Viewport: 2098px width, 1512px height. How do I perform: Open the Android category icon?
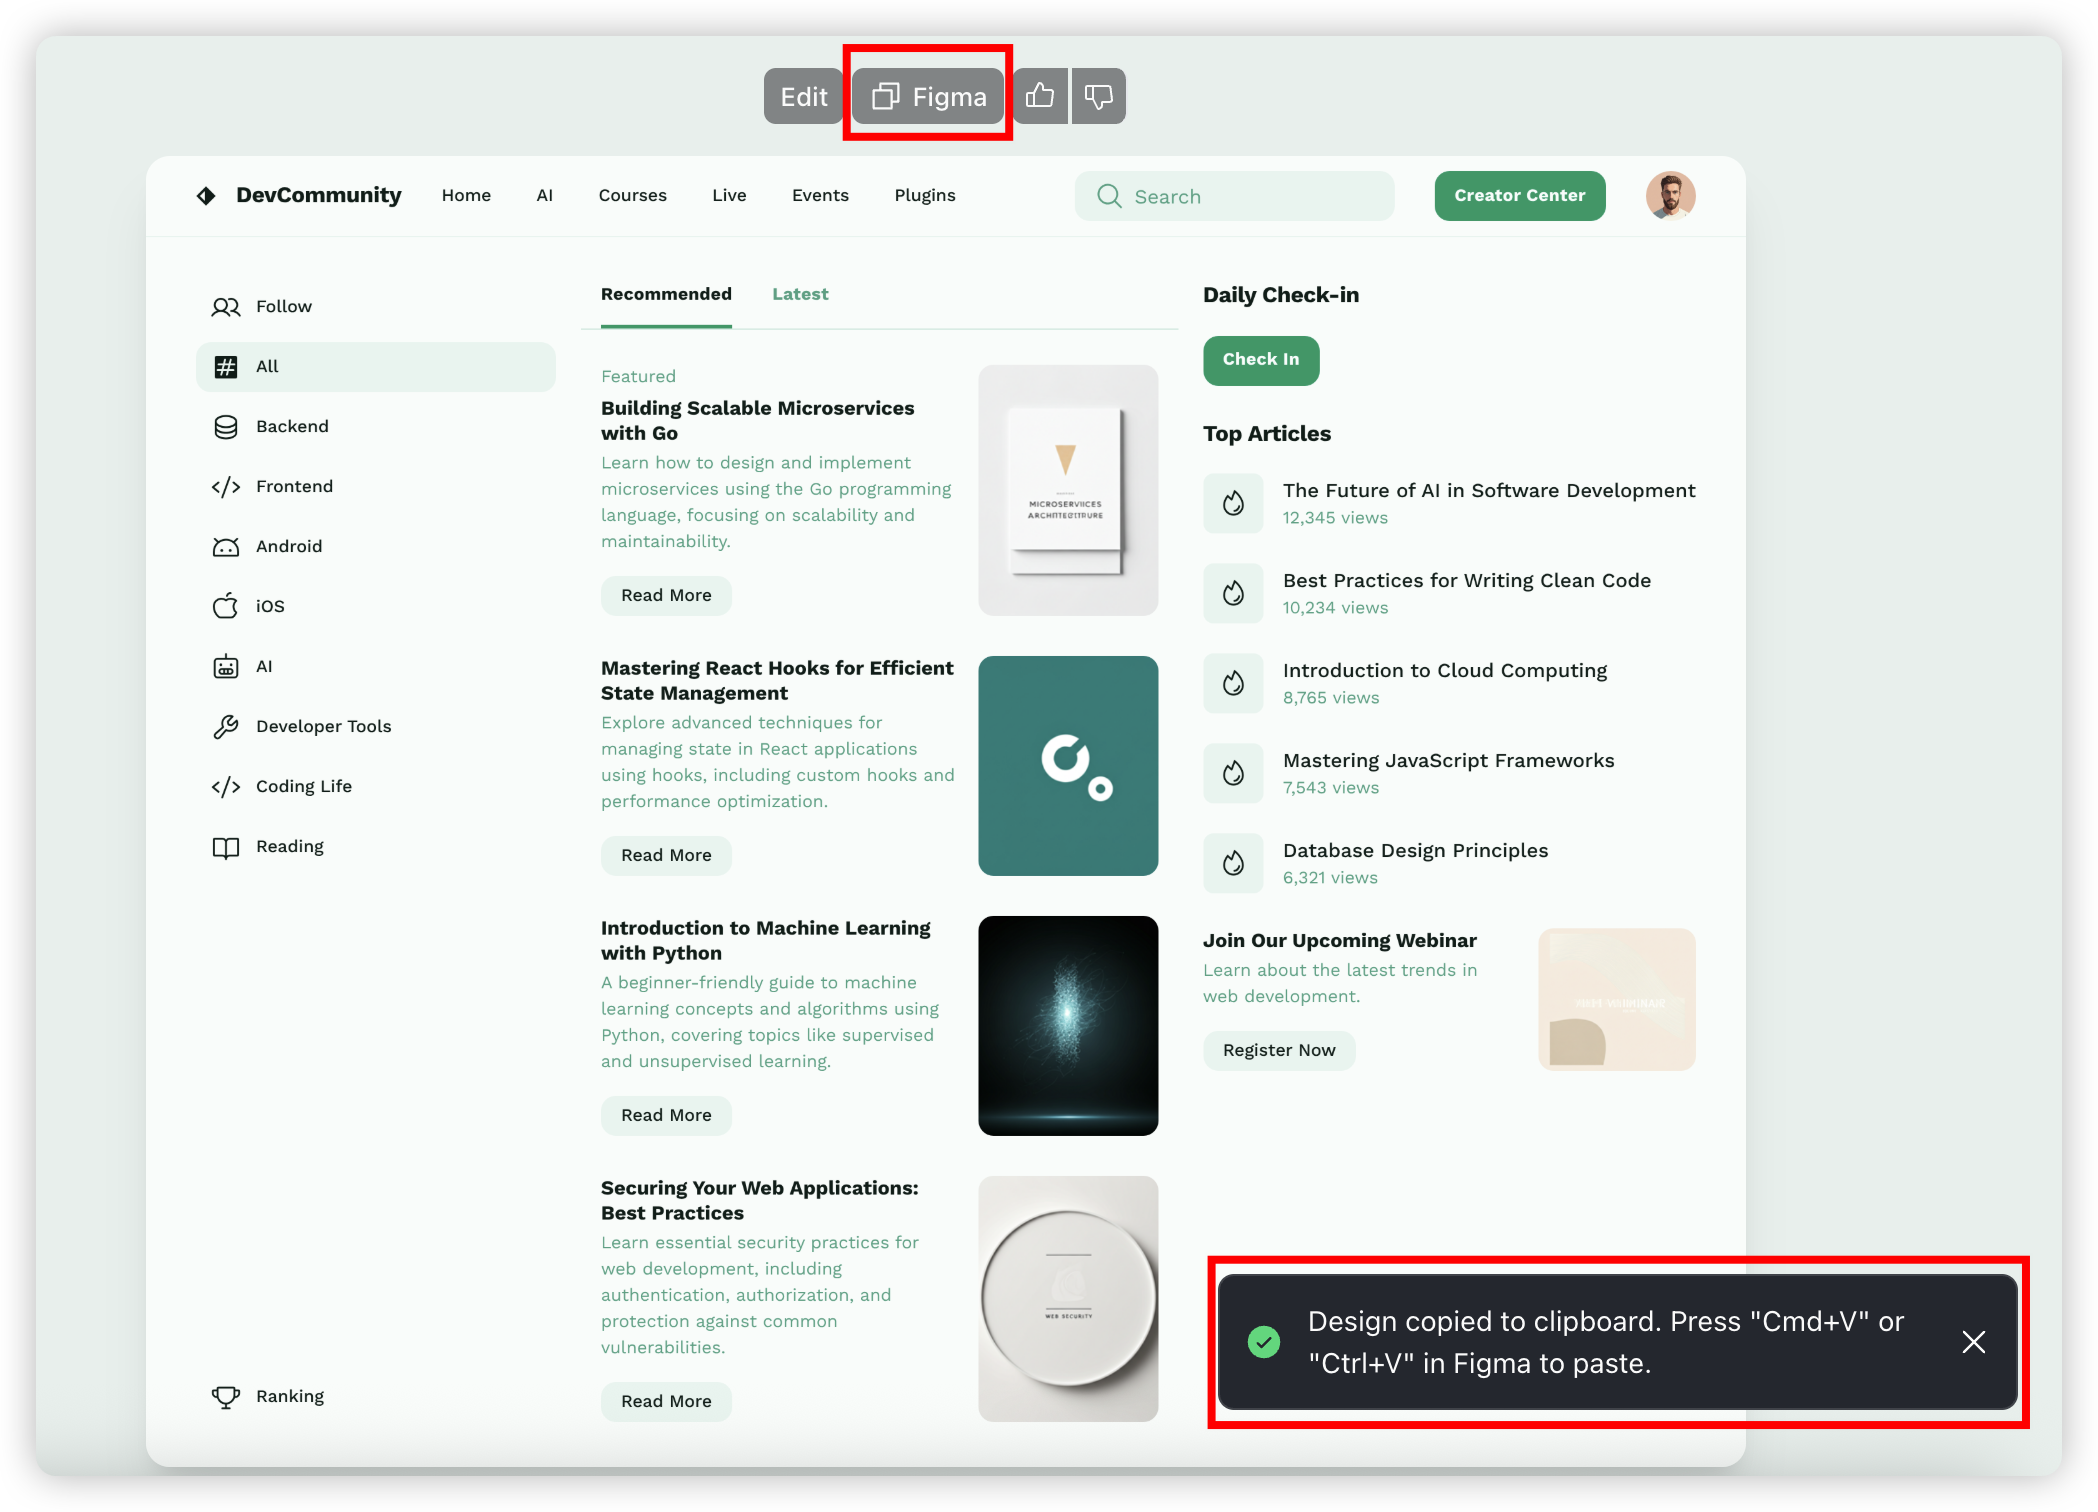(x=226, y=547)
